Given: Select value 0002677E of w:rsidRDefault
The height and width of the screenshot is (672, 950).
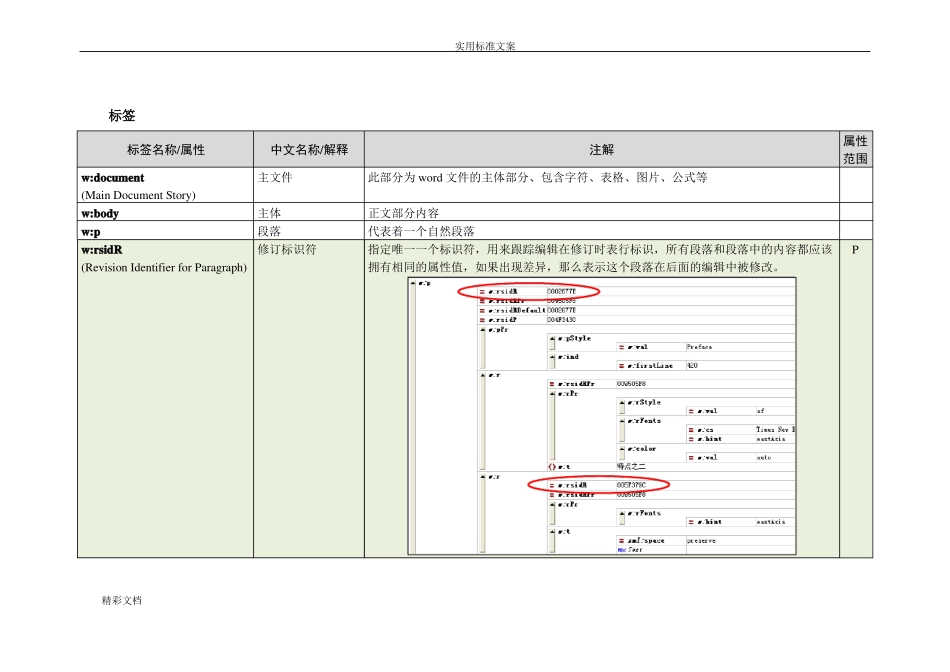Looking at the screenshot, I should click(x=562, y=310).
